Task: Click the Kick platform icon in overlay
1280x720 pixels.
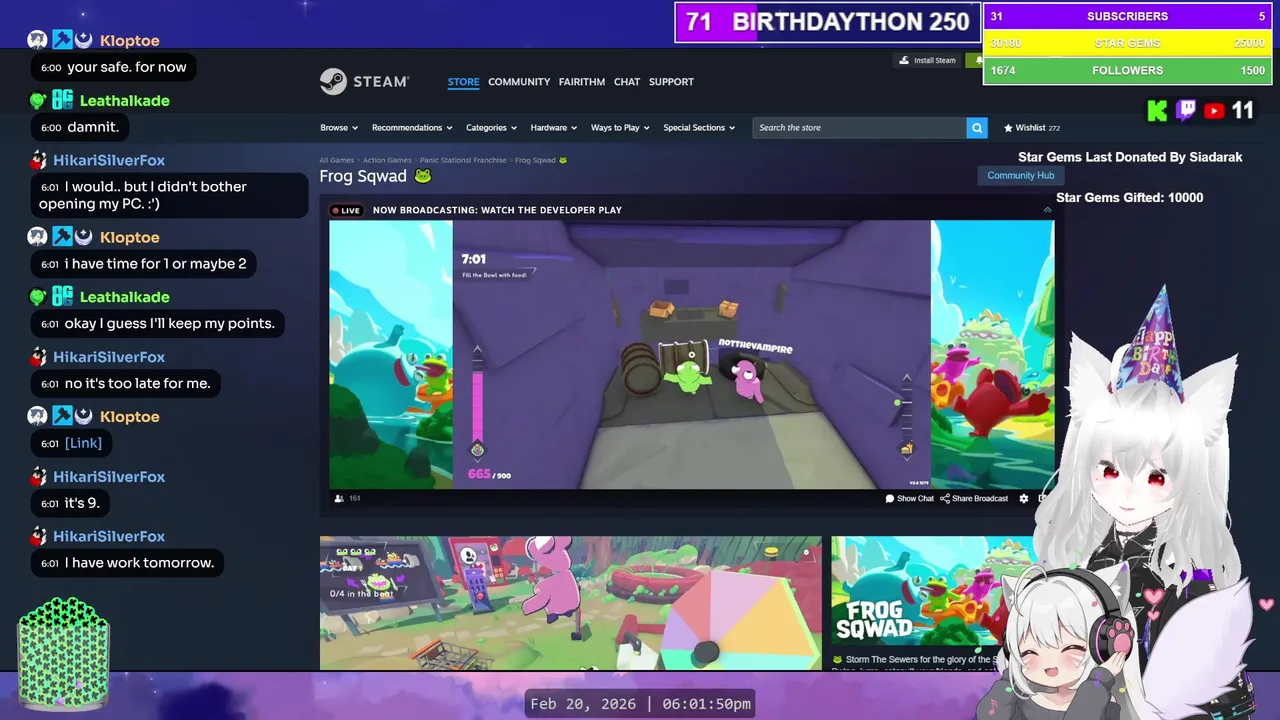Action: 1157,111
